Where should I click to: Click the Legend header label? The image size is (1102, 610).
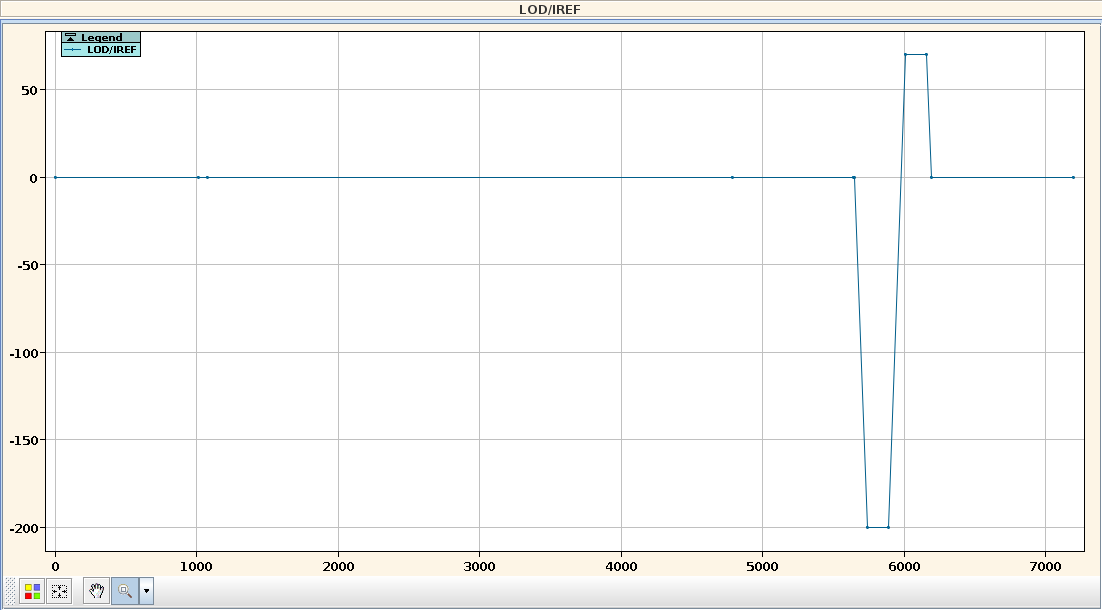101,38
